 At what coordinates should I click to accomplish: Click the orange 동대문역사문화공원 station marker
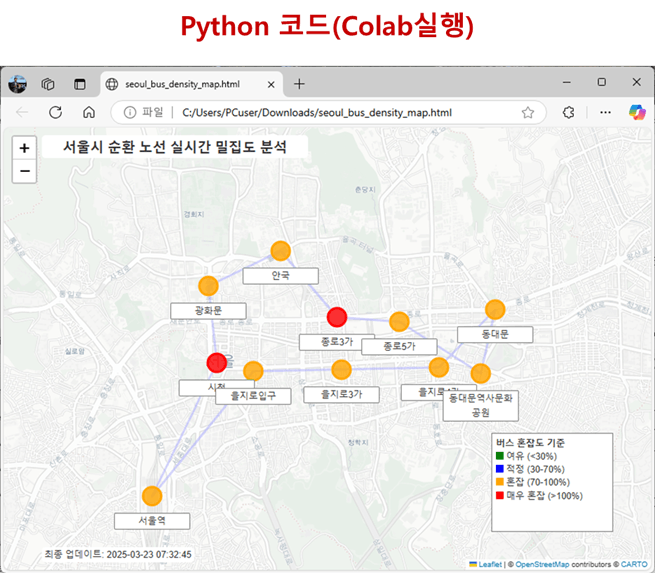point(480,373)
